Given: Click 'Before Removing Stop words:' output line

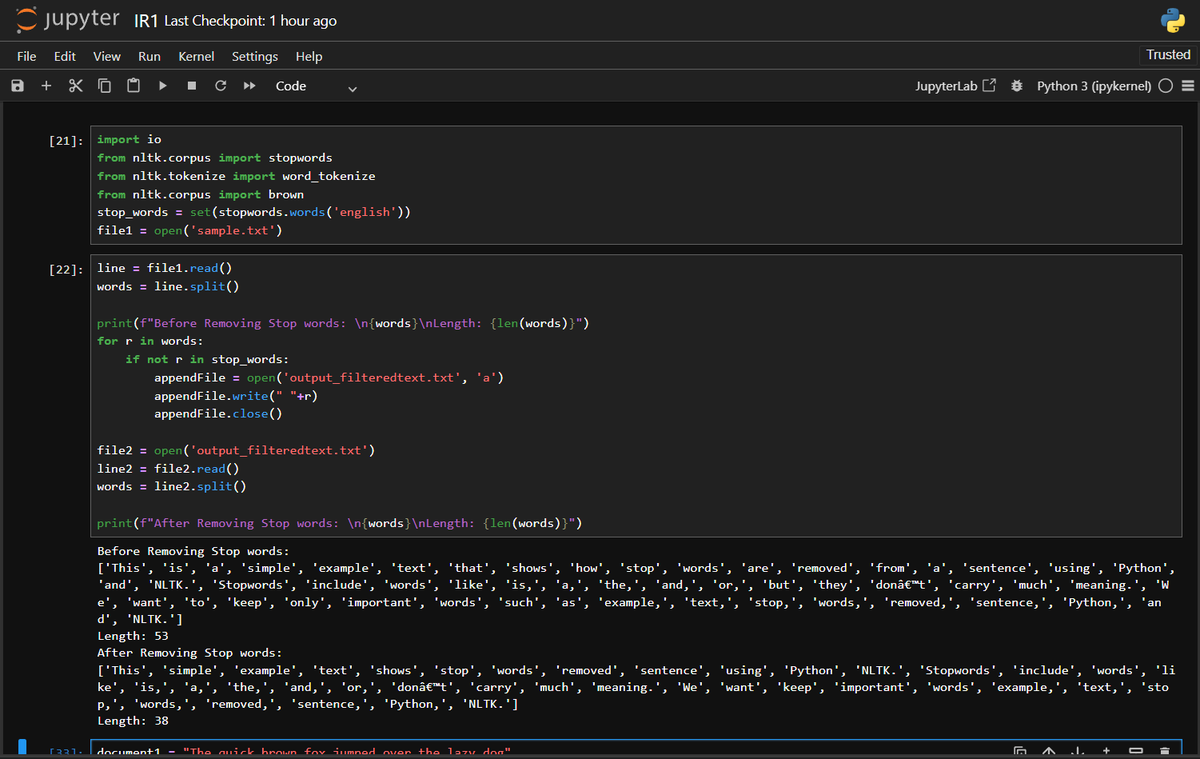Looking at the screenshot, I should point(193,551).
